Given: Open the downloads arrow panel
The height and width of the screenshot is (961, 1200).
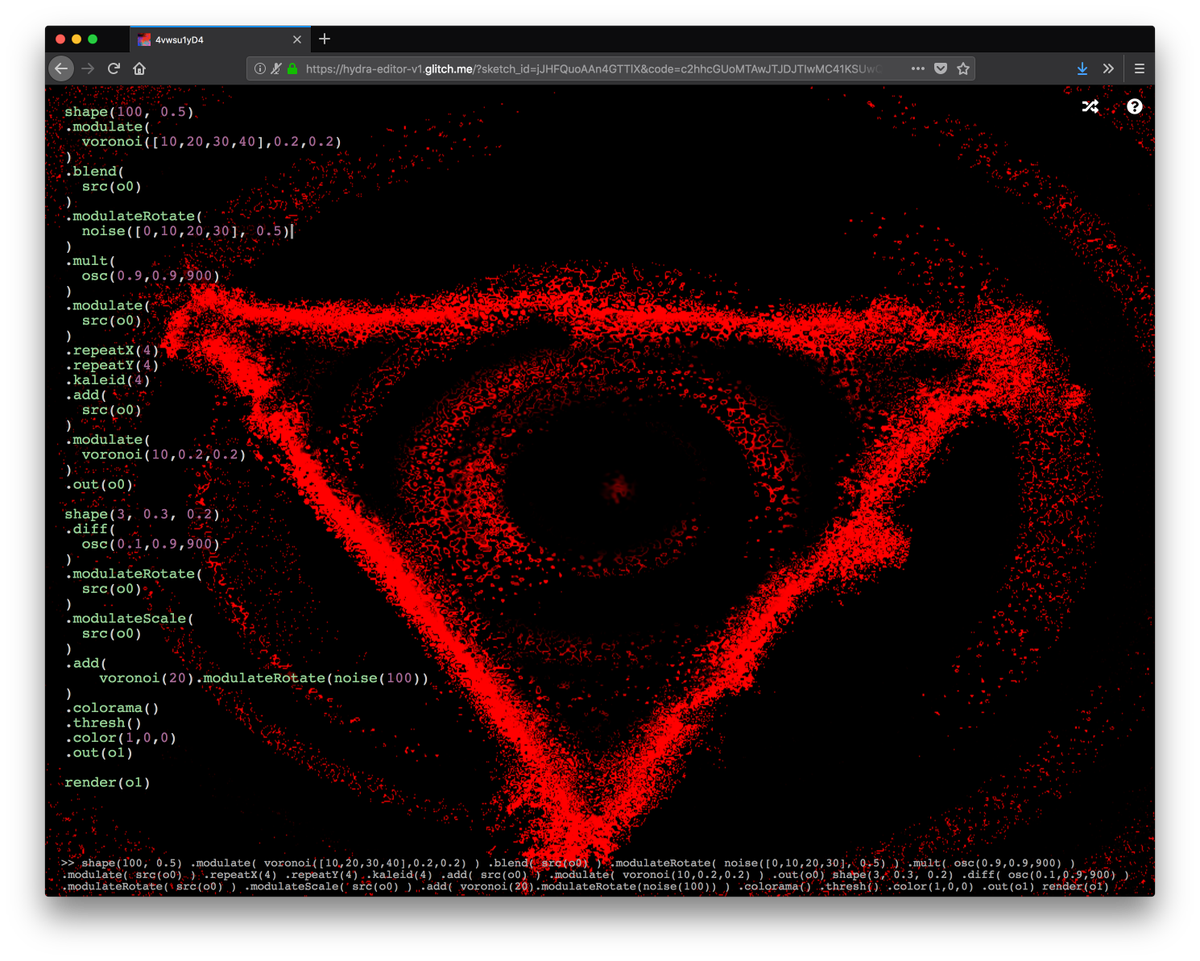Looking at the screenshot, I should pyautogui.click(x=1082, y=69).
